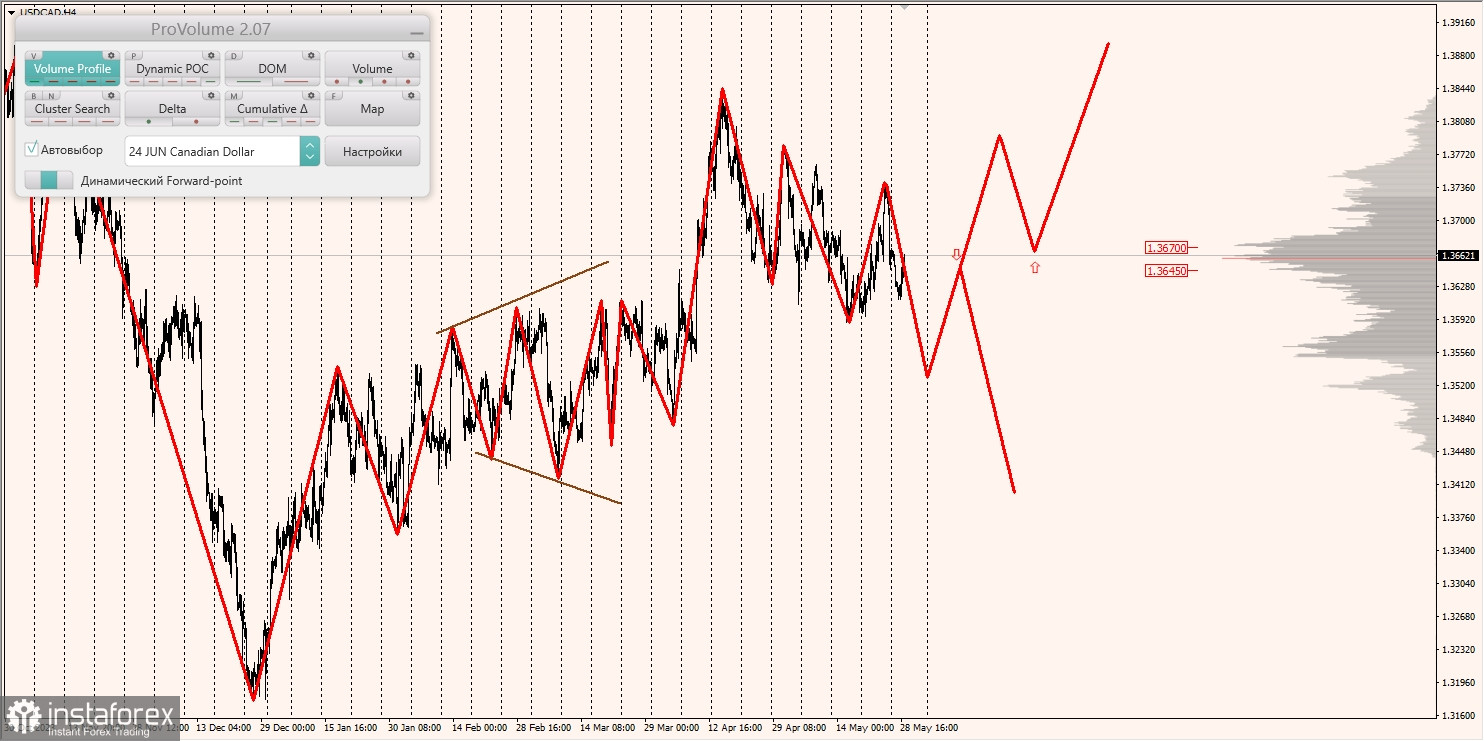Open Cumulative Δ gear settings
The width and height of the screenshot is (1484, 741).
pyautogui.click(x=311, y=95)
